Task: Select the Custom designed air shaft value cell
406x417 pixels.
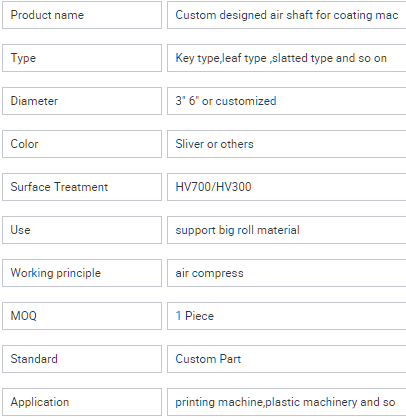Action: [286, 15]
